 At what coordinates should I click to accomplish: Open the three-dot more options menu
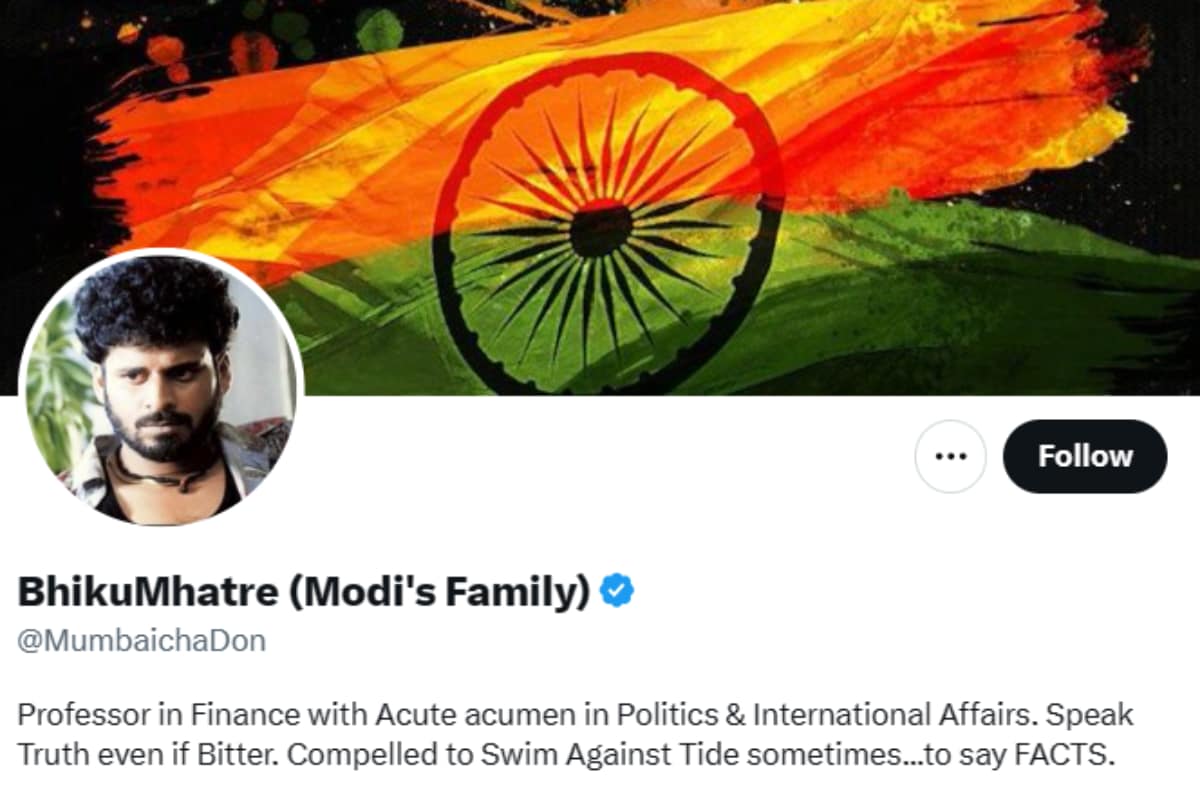(x=950, y=456)
